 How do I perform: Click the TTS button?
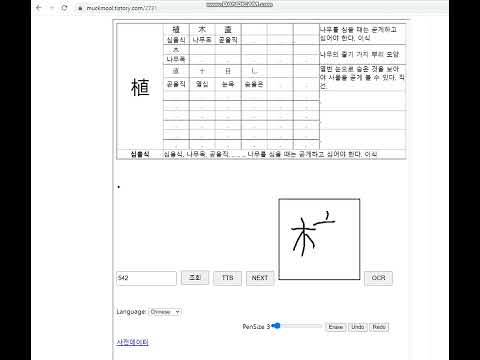[228, 278]
